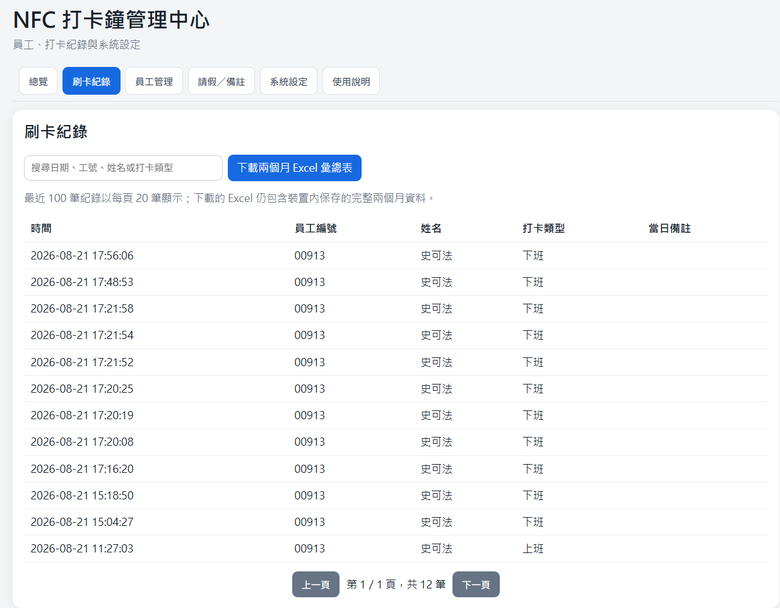This screenshot has height=608, width=780.
Task: Click employee number 00913 in 17:20:08 row
Action: (309, 442)
